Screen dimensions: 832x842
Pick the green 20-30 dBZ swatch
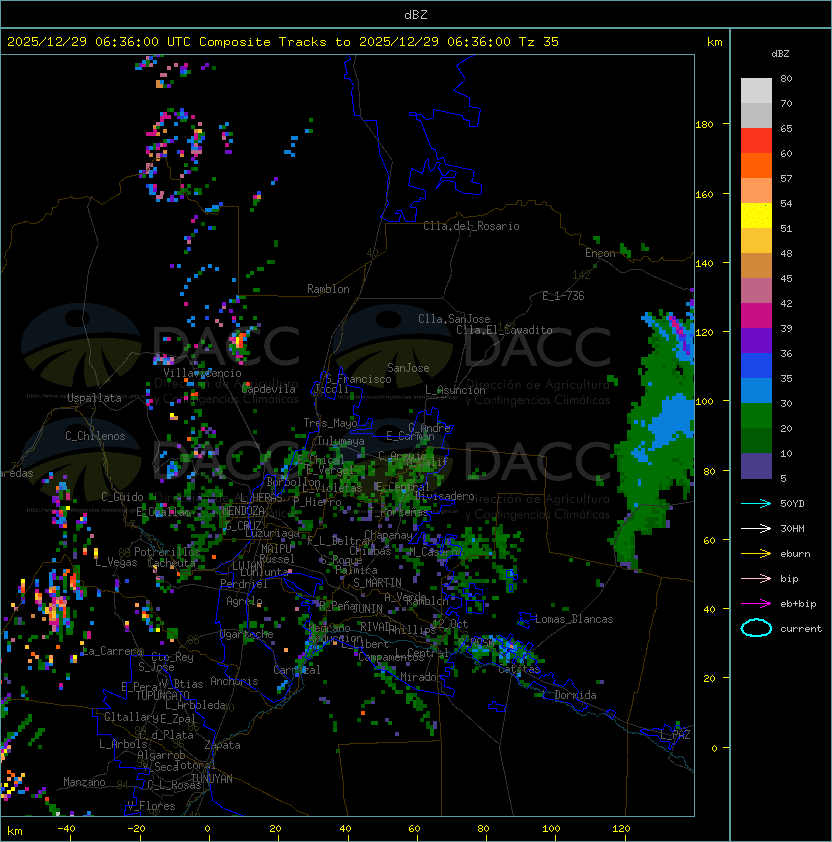click(x=756, y=416)
